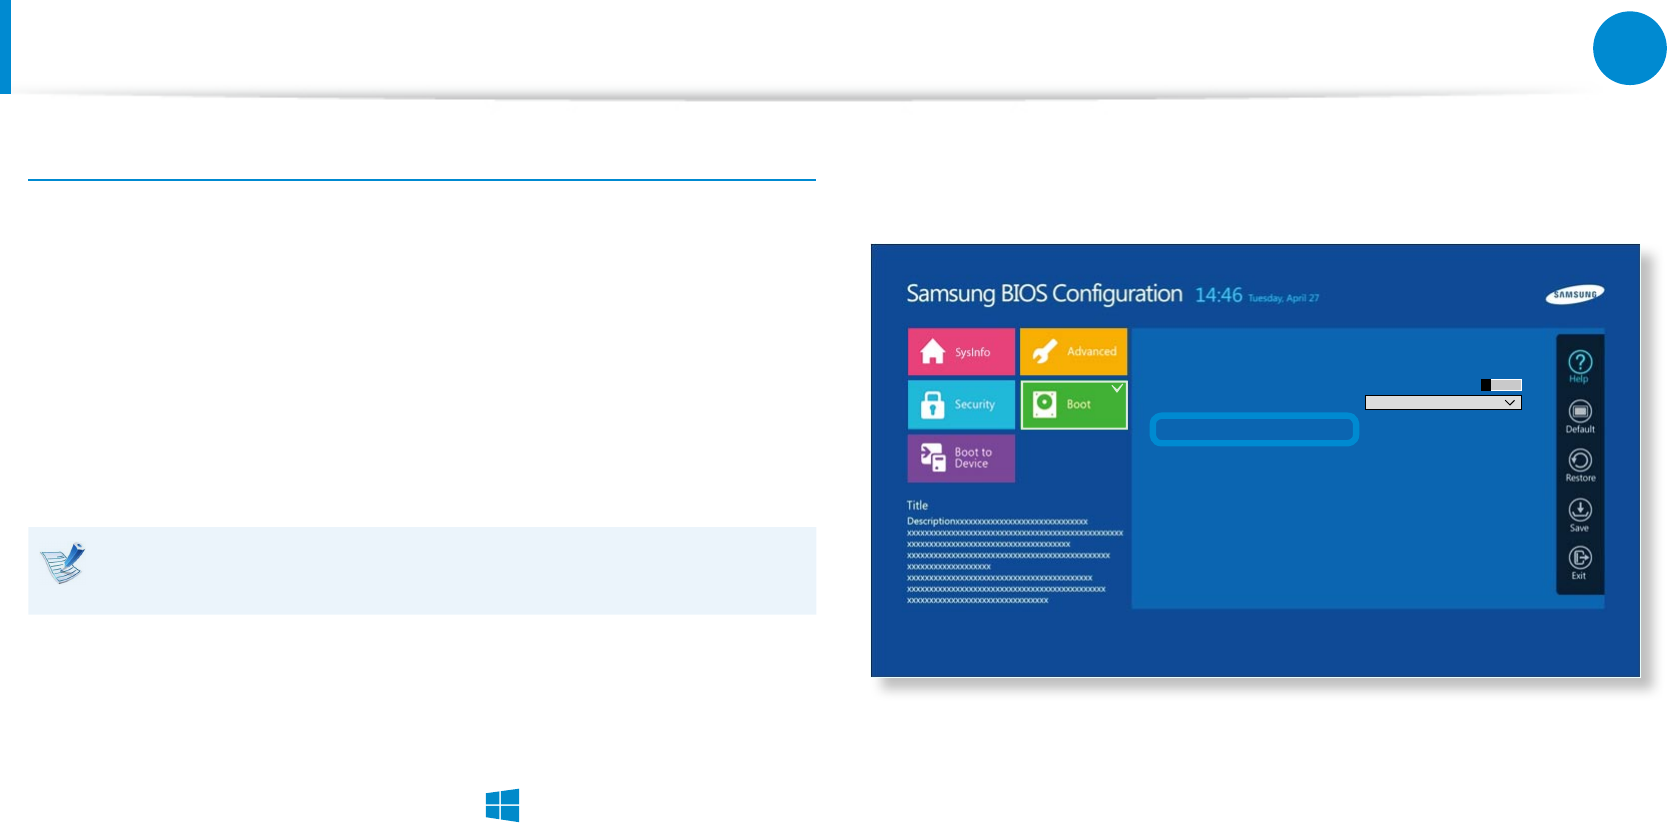Click the blue circle page marker
This screenshot has width=1674, height=823.
pyautogui.click(x=1630, y=48)
